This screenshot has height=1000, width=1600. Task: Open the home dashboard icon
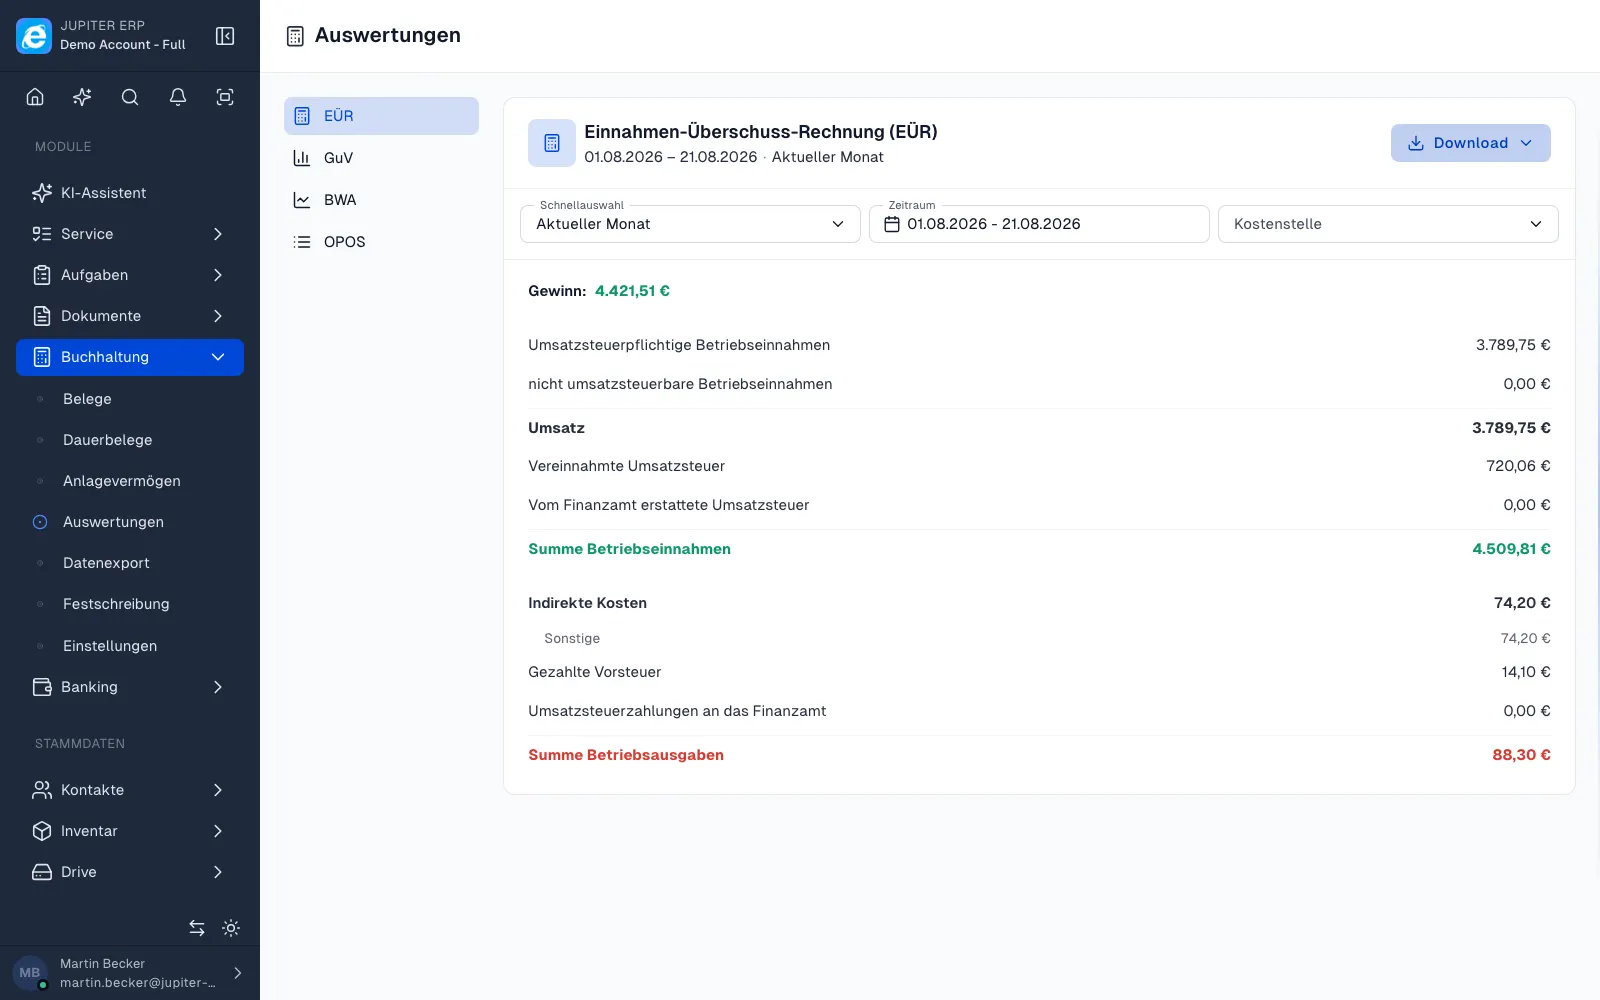point(35,97)
